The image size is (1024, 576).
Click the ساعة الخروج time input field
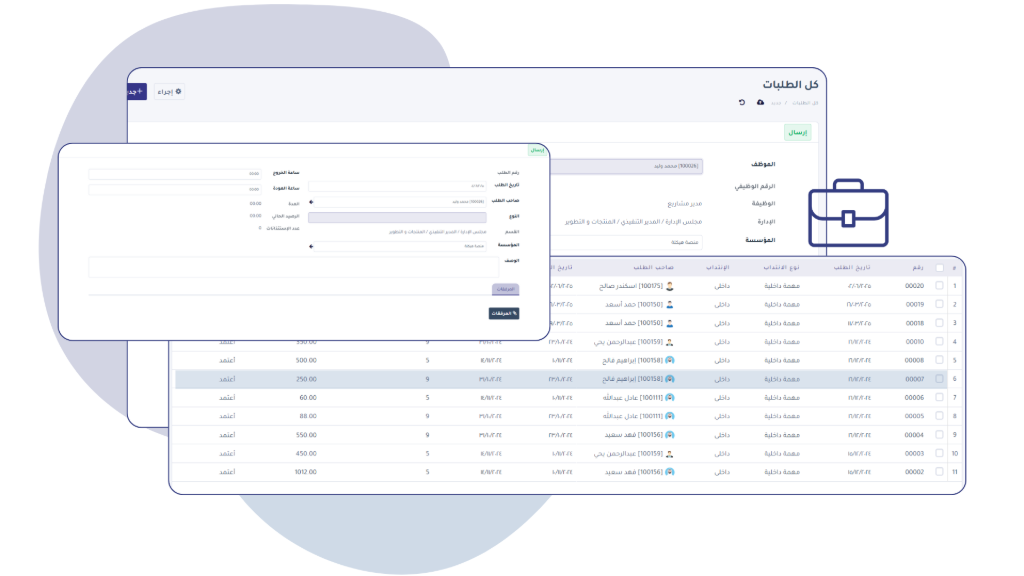coord(175,174)
